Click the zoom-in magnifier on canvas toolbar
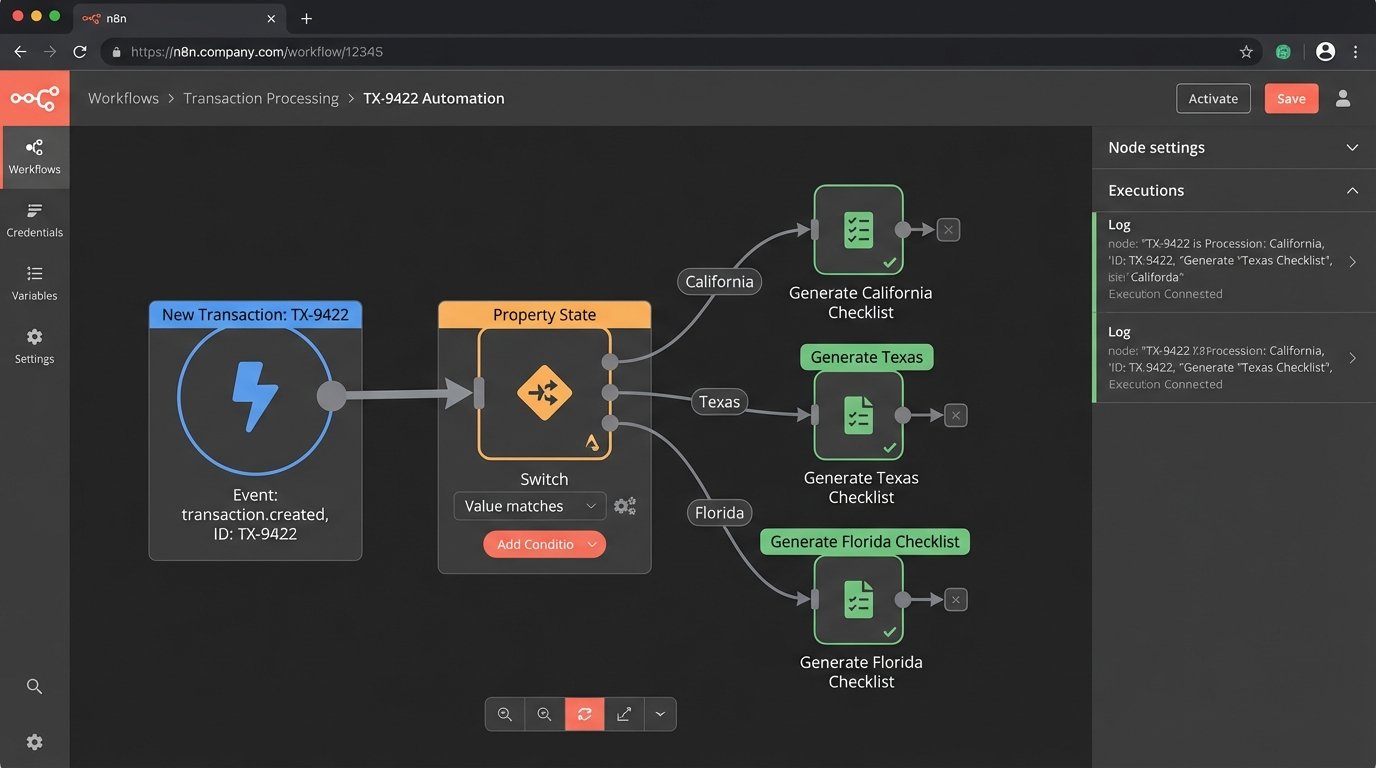Screen dimensions: 1376x768 tap(505, 714)
